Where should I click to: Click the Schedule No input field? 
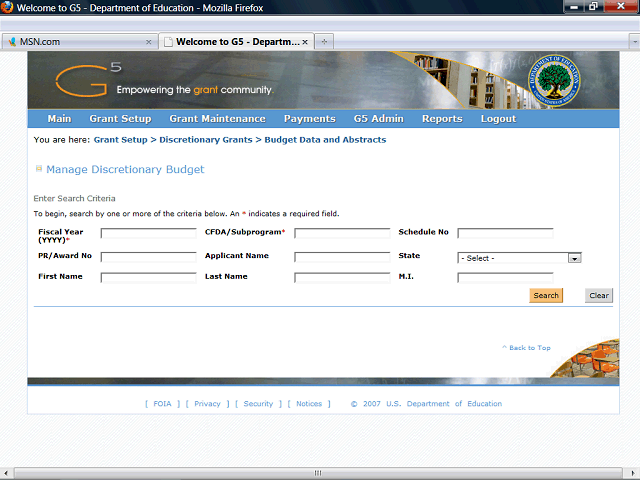pyautogui.click(x=505, y=233)
